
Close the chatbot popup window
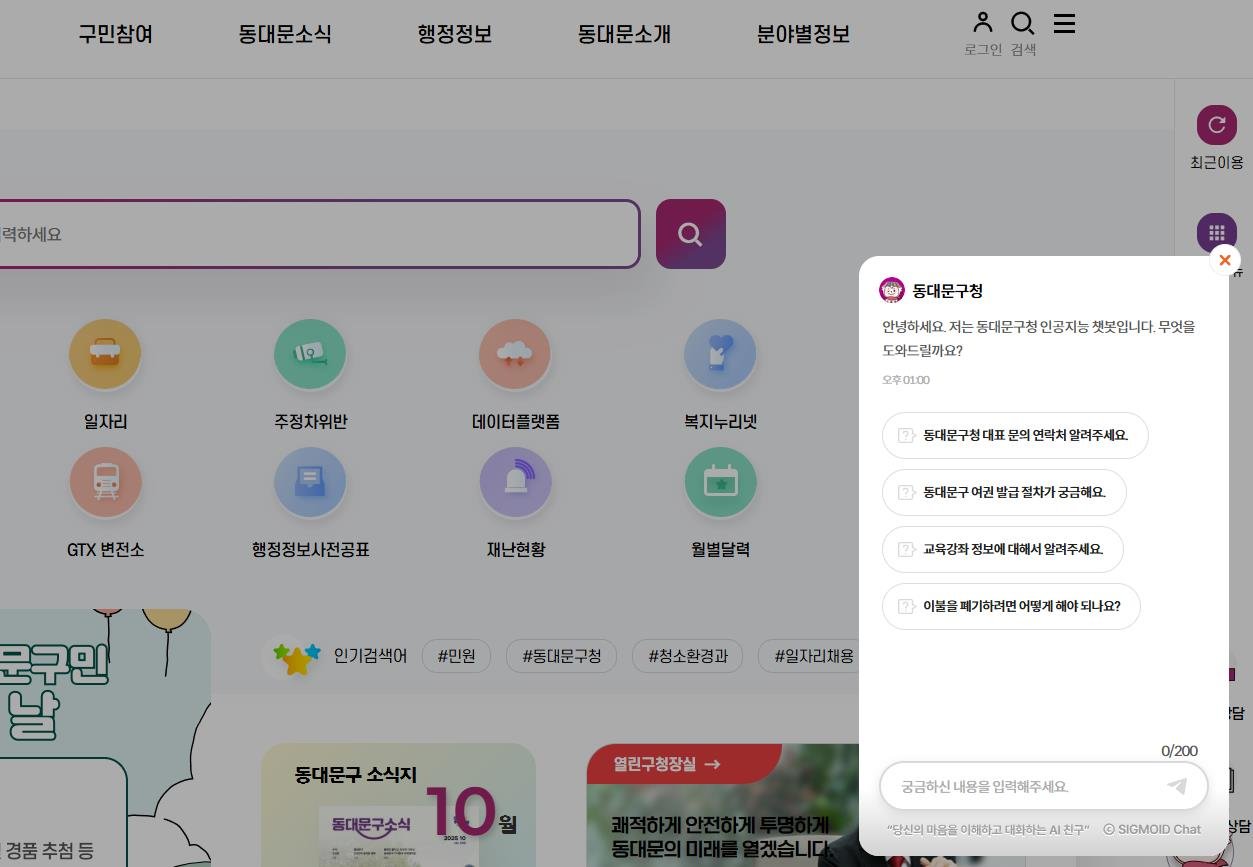(x=1224, y=260)
